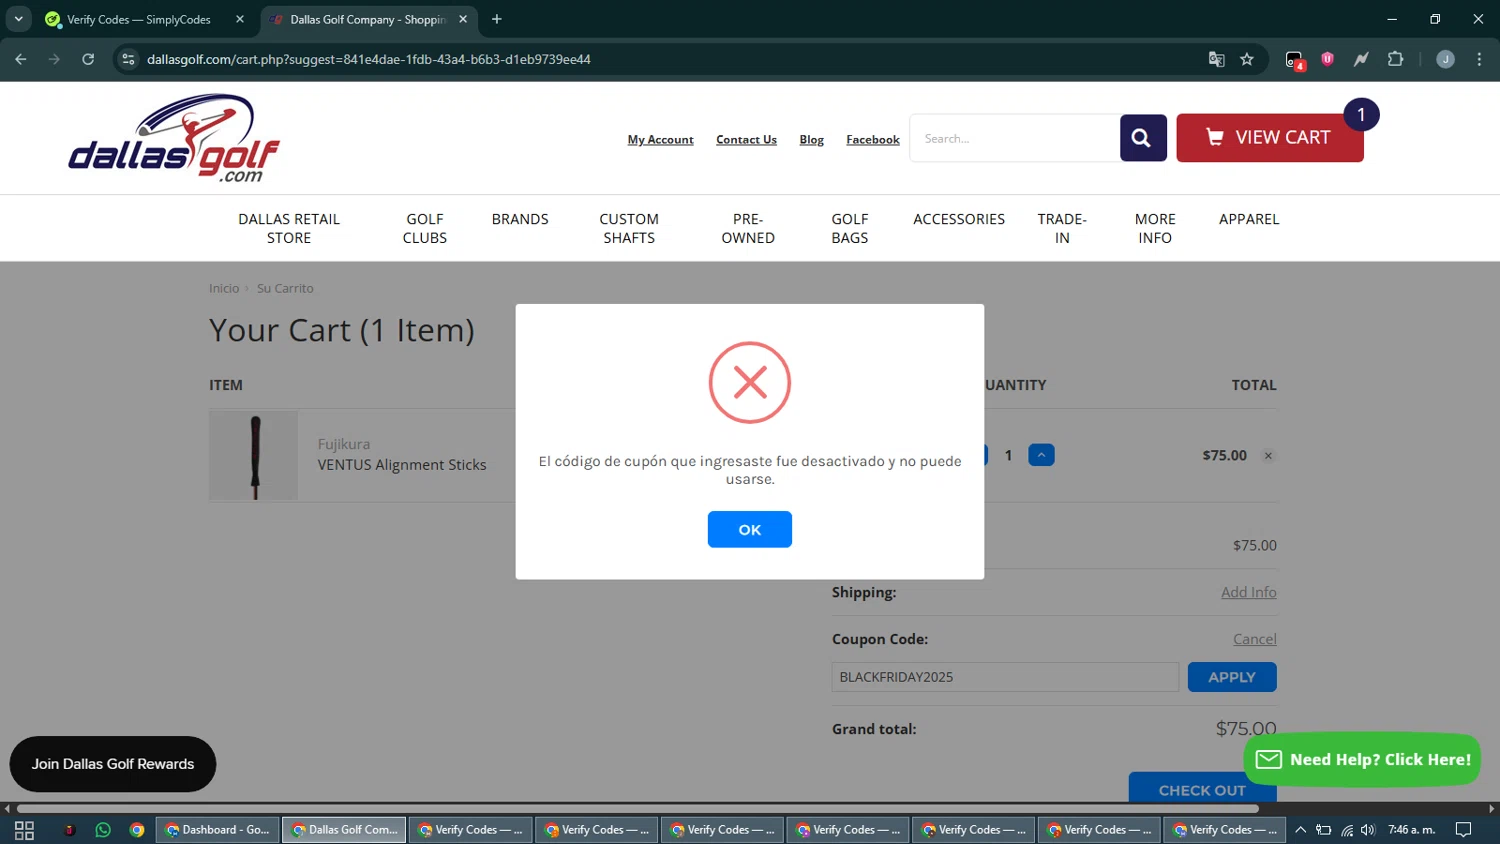
Task: Open Task View on the taskbar
Action: click(24, 830)
